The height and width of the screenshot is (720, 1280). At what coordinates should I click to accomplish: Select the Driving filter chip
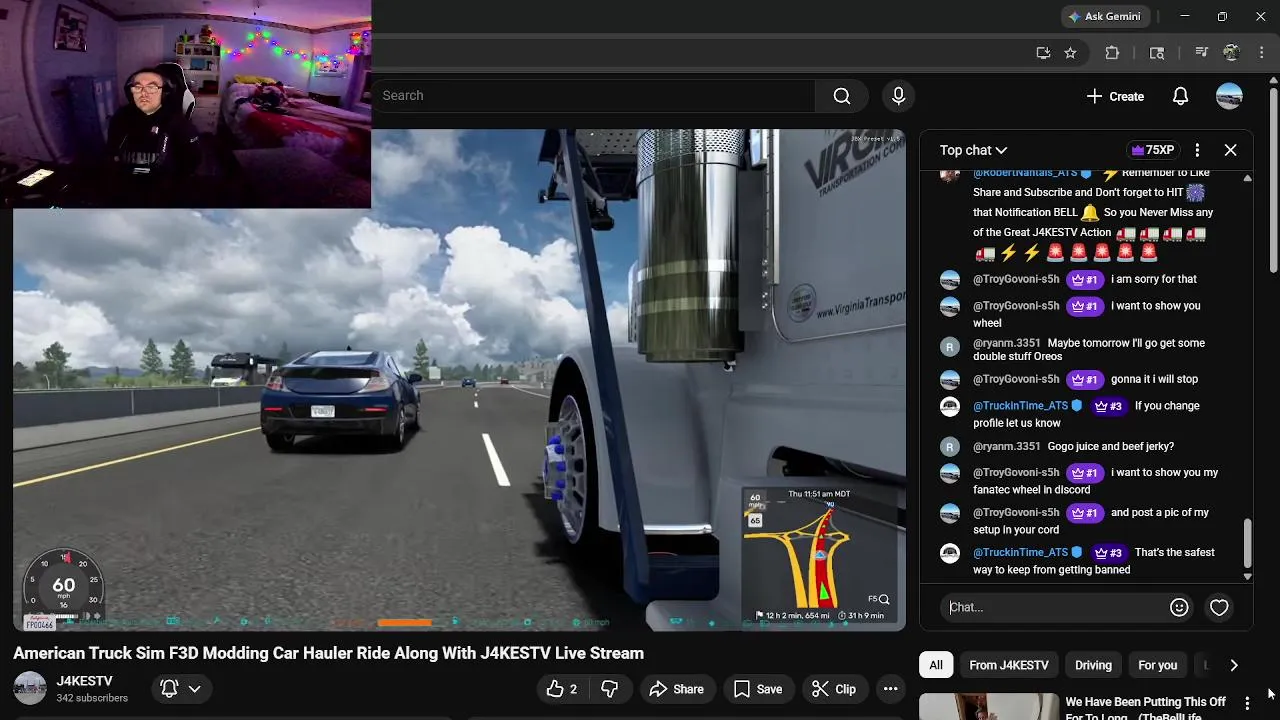click(1093, 665)
